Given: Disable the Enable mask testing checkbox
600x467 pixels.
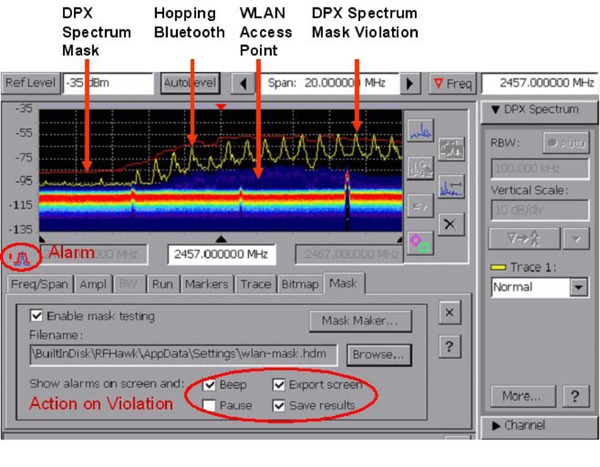Looking at the screenshot, I should pos(37,316).
